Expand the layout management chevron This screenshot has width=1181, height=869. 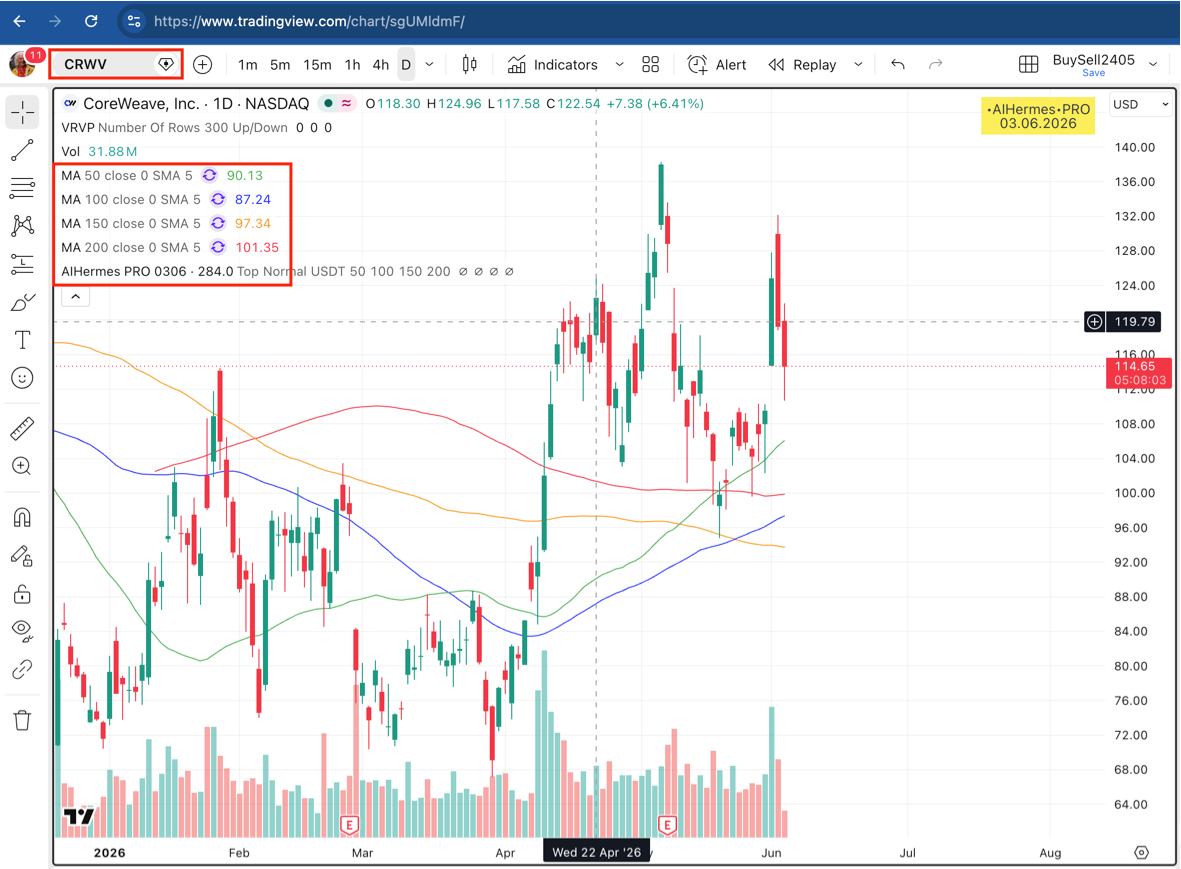point(1153,65)
